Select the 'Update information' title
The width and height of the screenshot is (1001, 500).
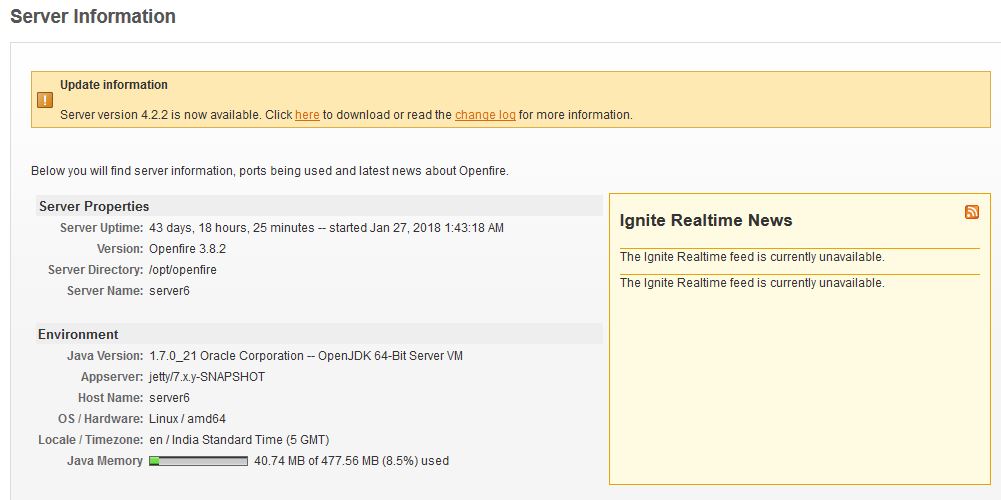pyautogui.click(x=114, y=85)
